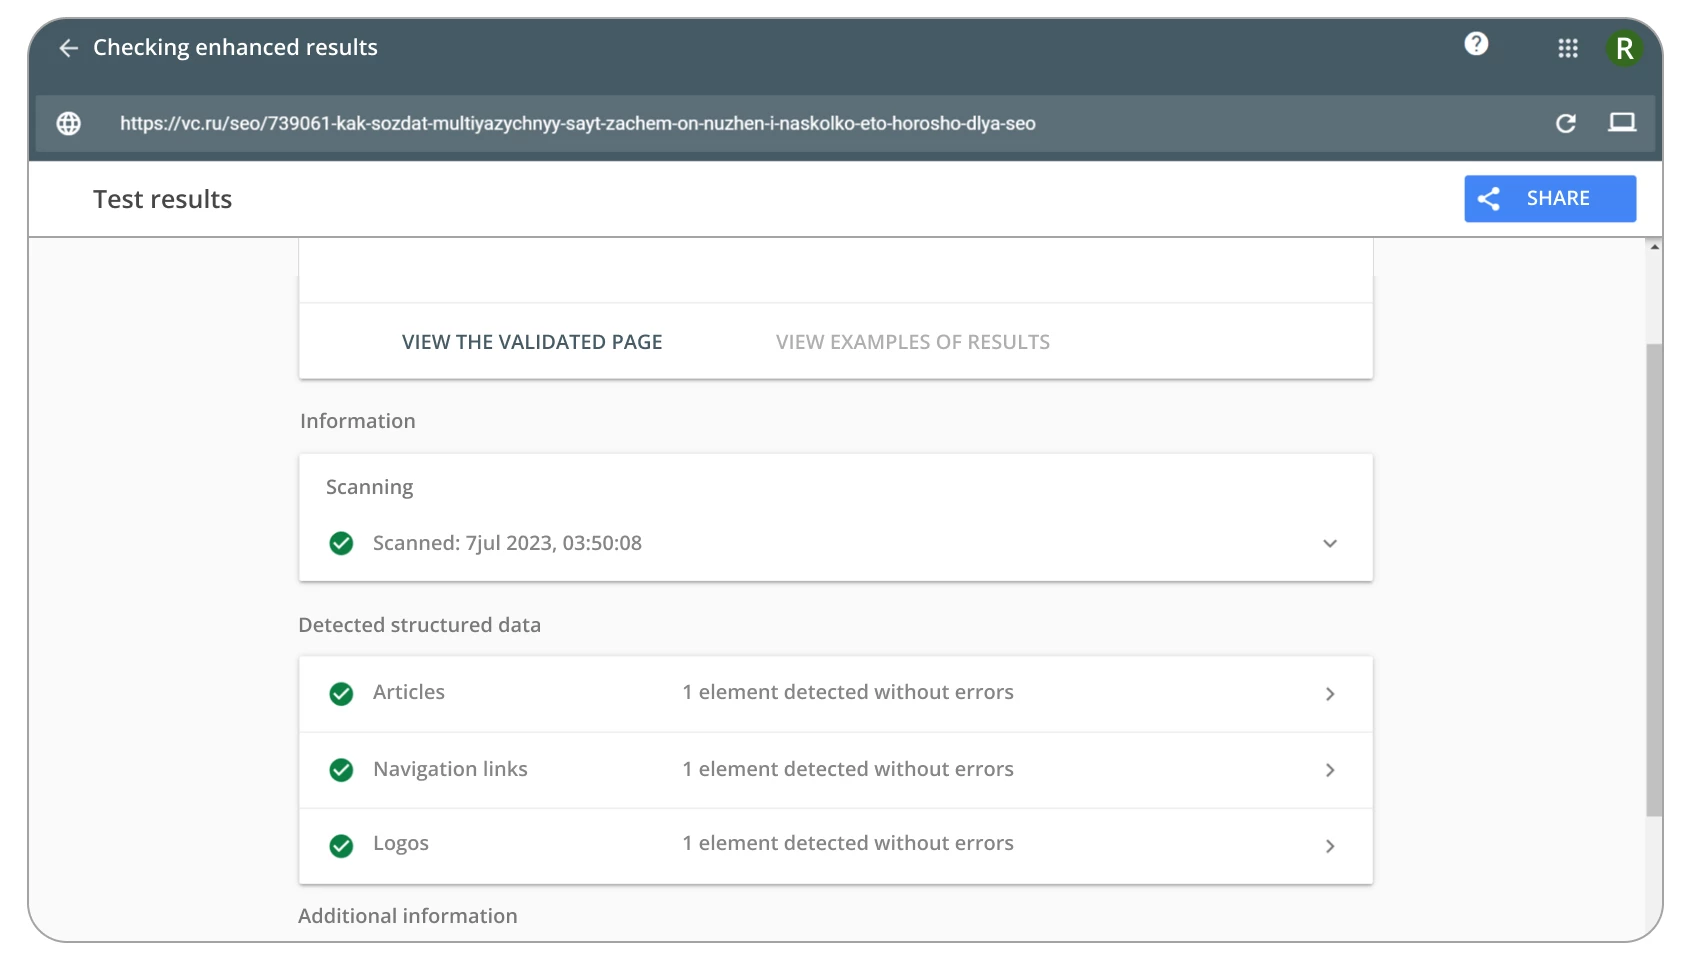Click the 'Checking enhanced results' title
This screenshot has width=1692, height=959.
[235, 47]
